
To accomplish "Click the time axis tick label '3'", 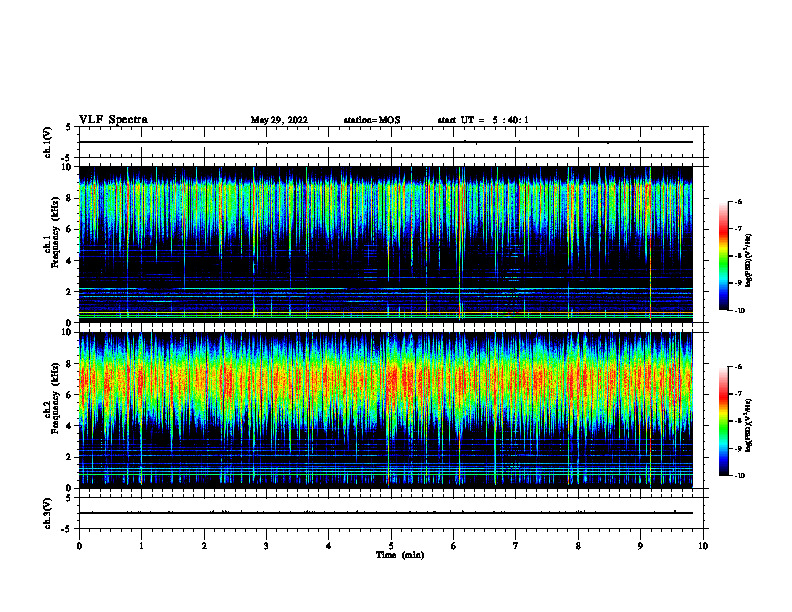I will 266,546.
